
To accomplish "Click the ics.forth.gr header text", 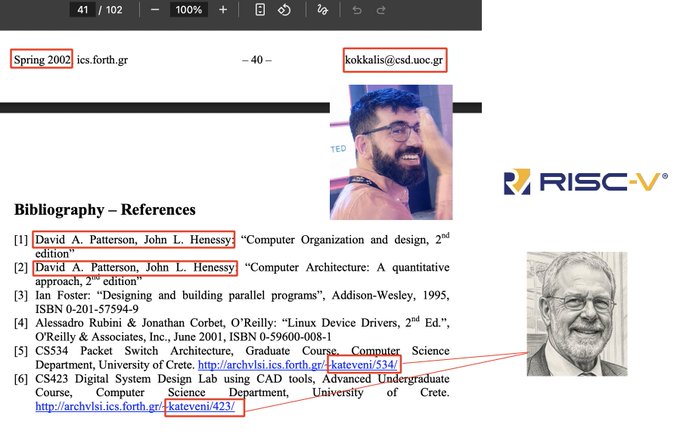I will coord(102,60).
